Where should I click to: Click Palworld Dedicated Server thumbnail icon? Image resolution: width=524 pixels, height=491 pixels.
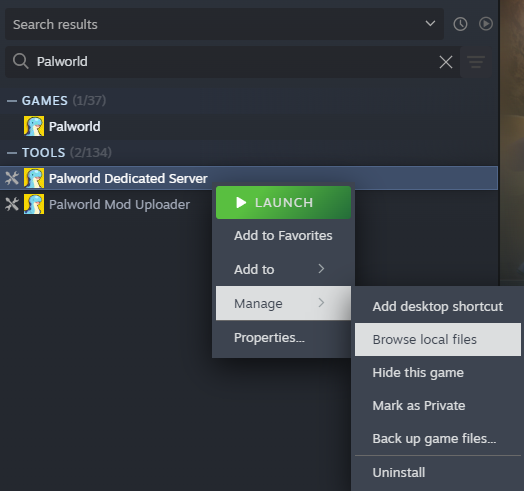point(34,178)
